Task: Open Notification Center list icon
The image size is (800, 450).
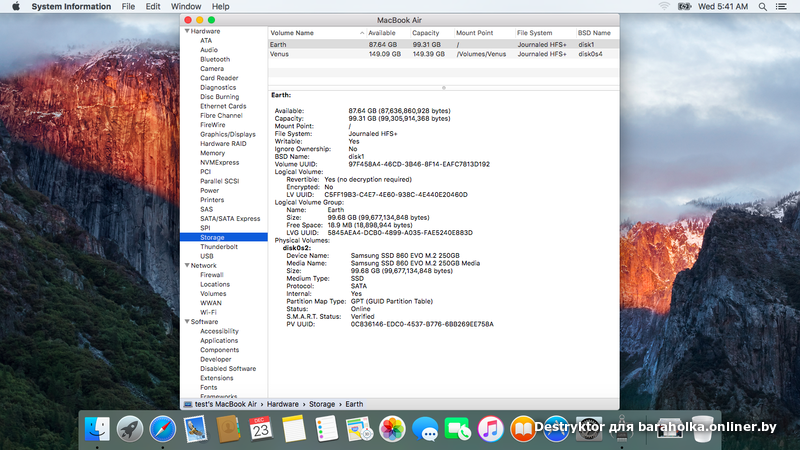Action: (x=781, y=6)
